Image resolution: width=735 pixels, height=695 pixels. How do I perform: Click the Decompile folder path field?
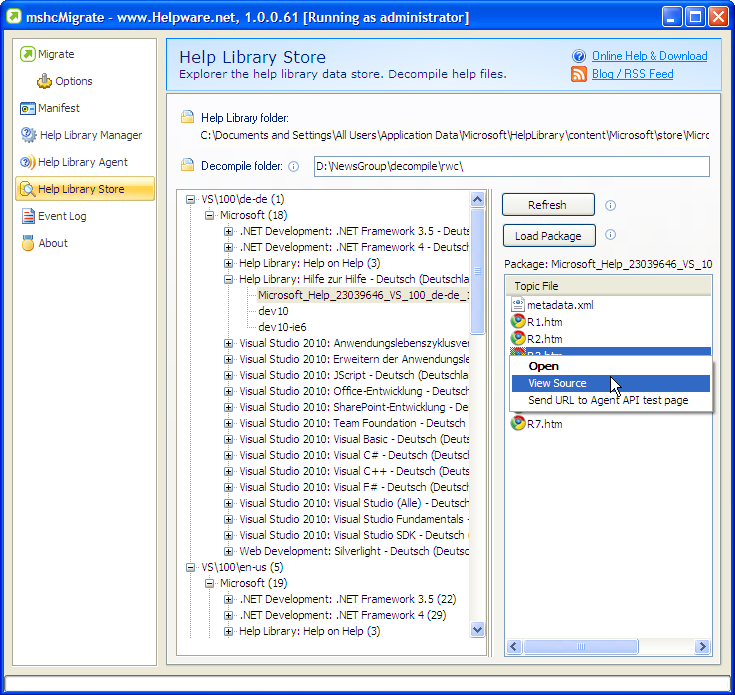tap(511, 166)
